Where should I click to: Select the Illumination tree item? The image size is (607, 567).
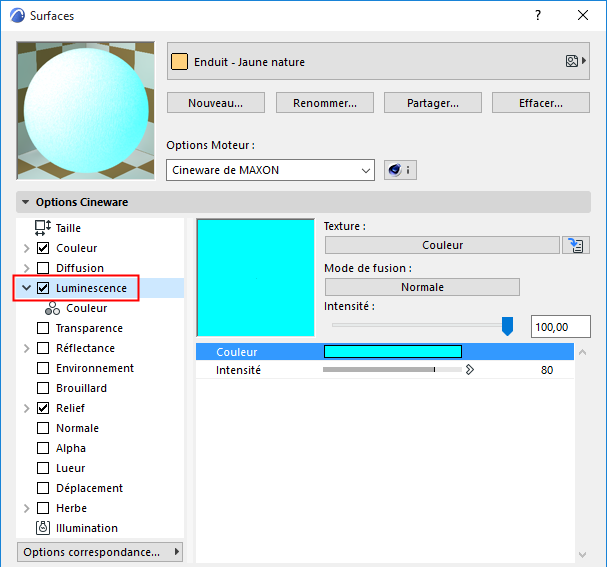[87, 528]
